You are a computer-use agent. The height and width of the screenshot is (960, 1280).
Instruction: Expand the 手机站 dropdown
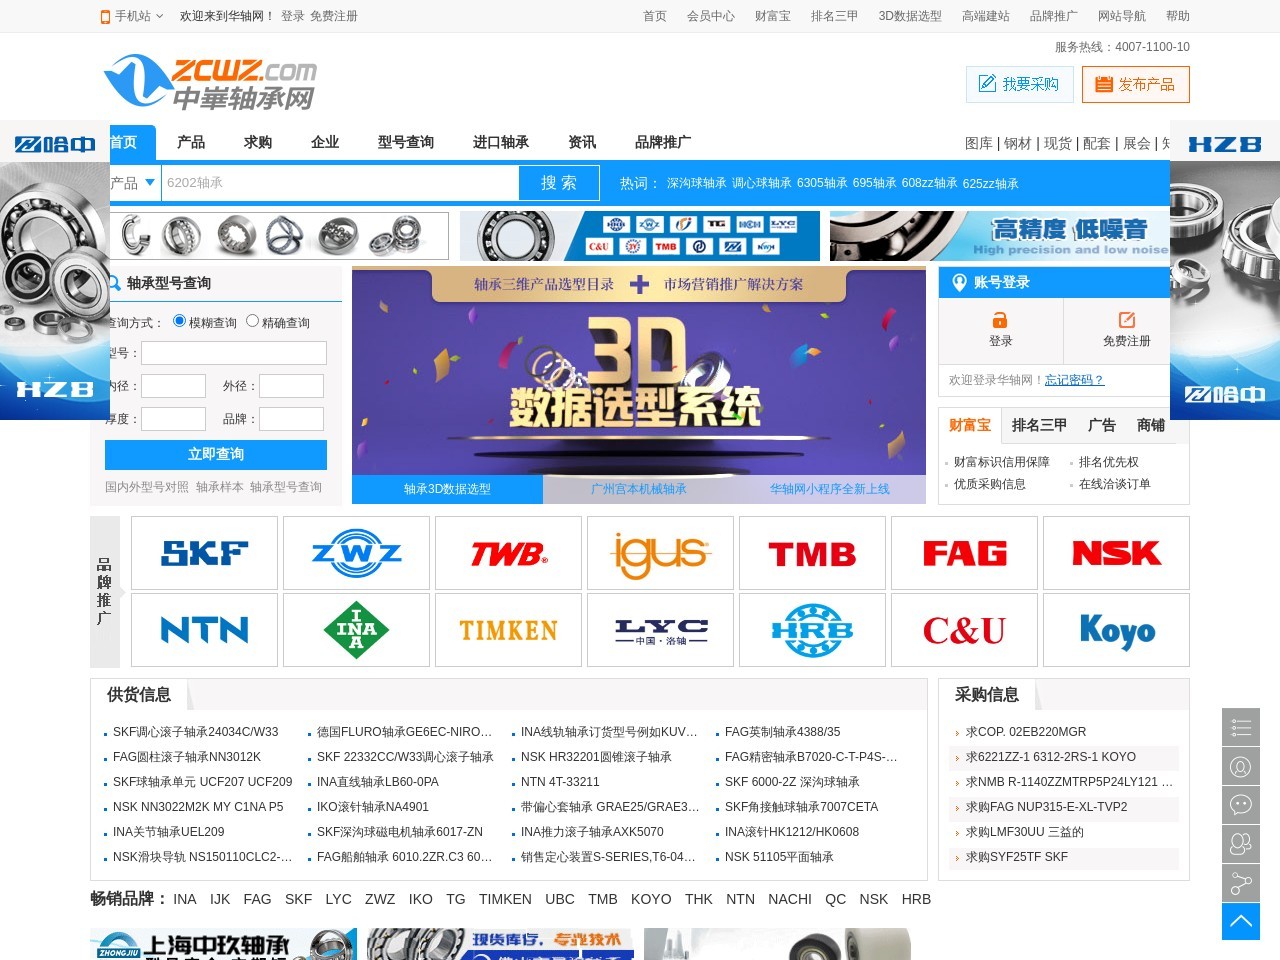coord(132,16)
